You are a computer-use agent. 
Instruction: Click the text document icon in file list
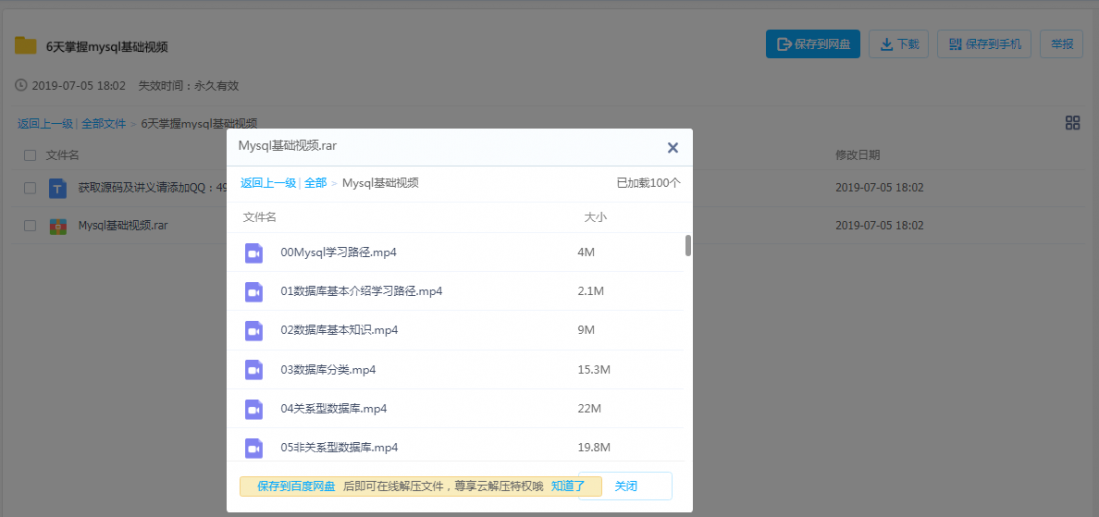point(58,188)
